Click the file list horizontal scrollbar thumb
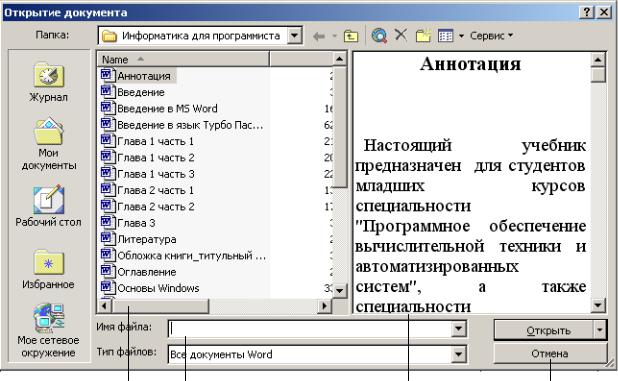This screenshot has width=618, height=381. (160, 305)
